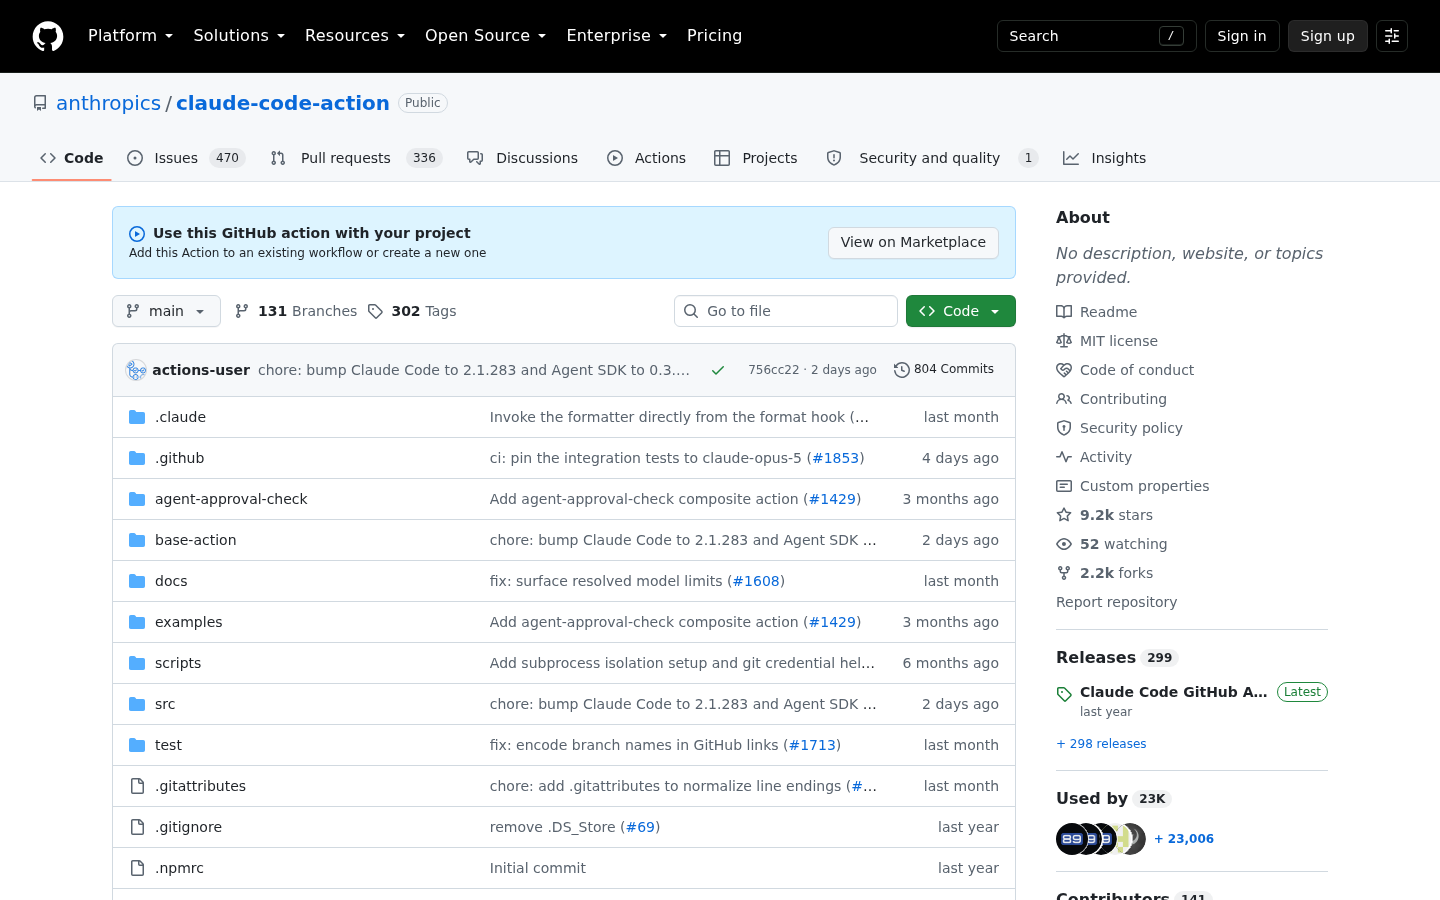The height and width of the screenshot is (900, 1440).
Task: Expand the Open Source menu
Action: click(x=485, y=36)
